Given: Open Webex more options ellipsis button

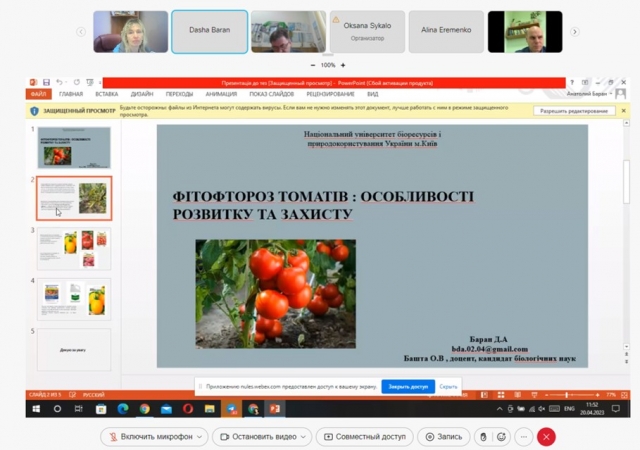Looking at the screenshot, I should [524, 437].
